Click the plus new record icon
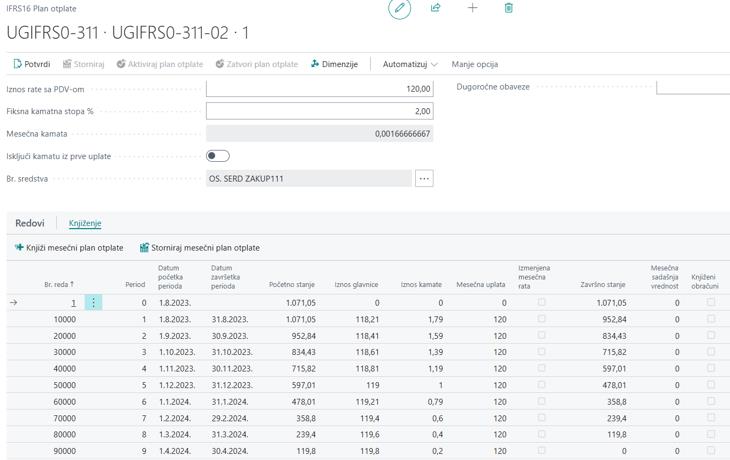 pyautogui.click(x=472, y=8)
